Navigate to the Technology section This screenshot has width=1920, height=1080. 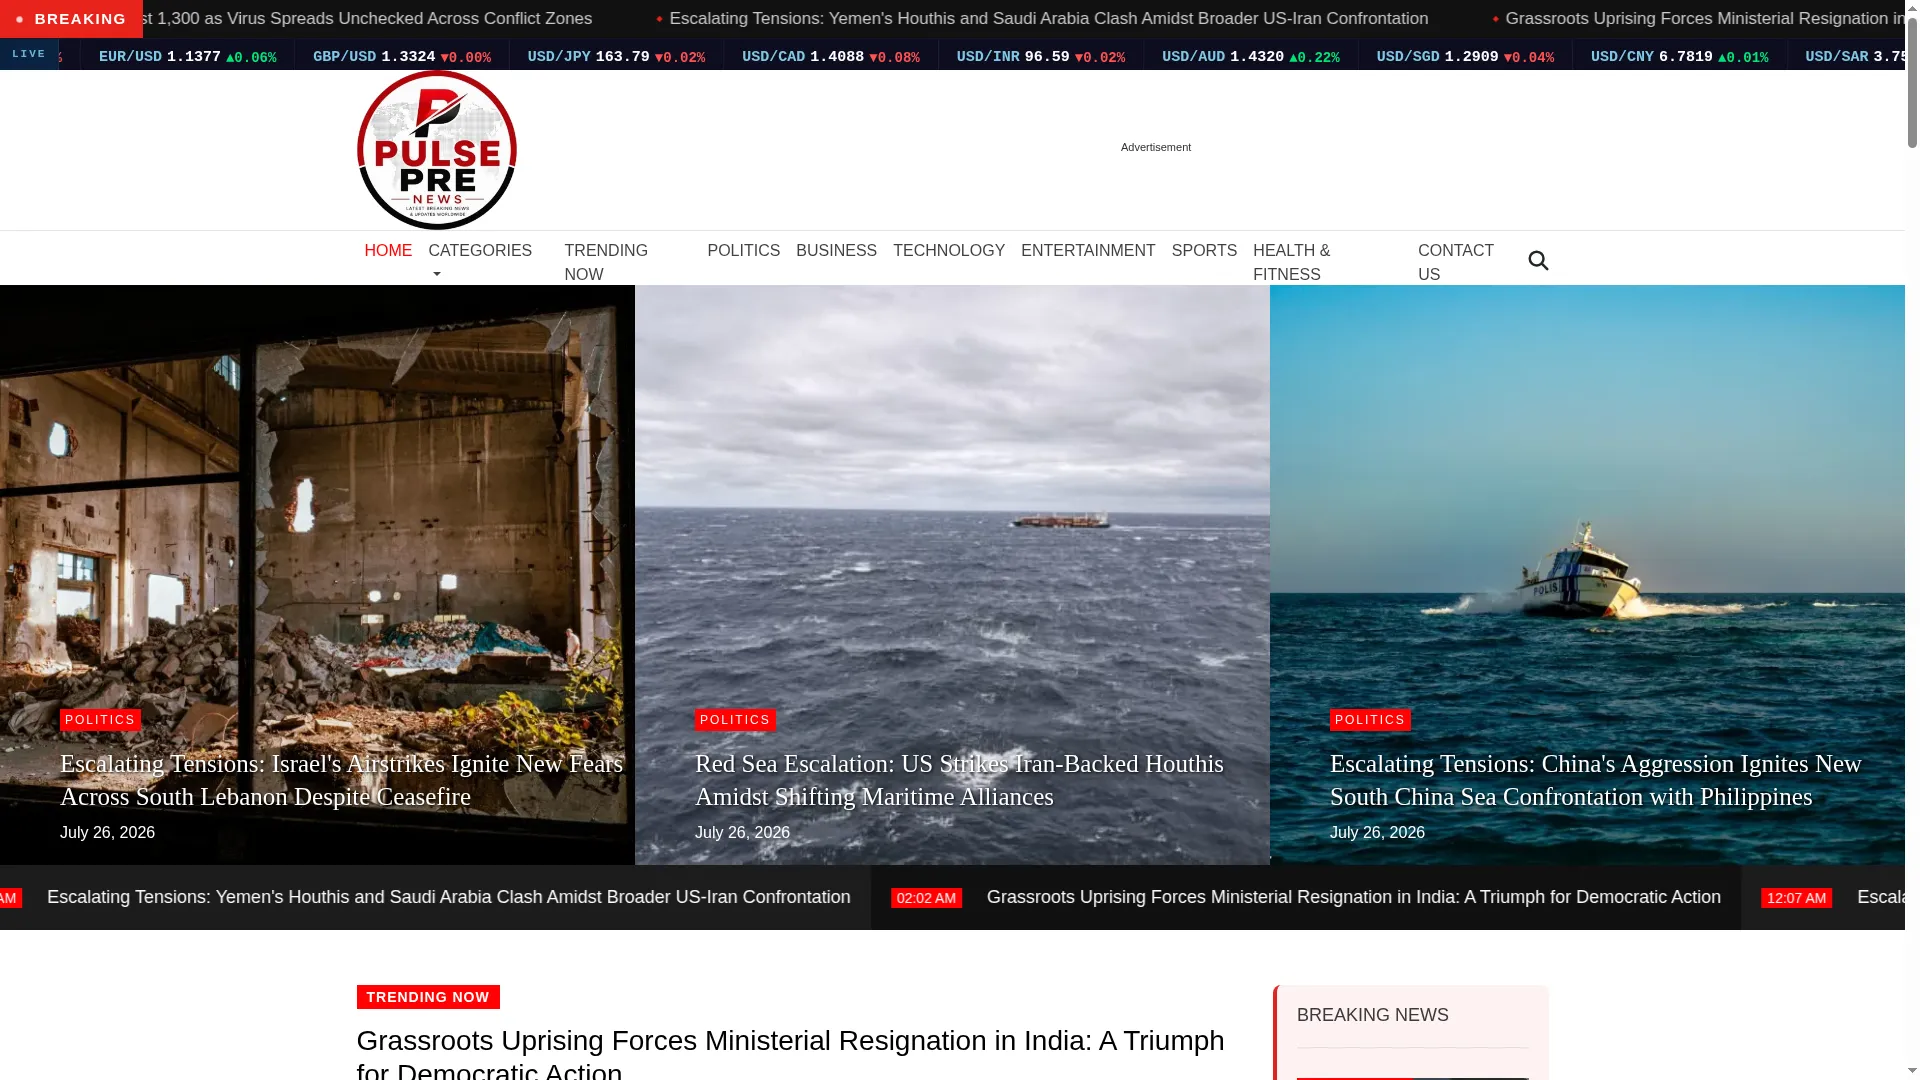pyautogui.click(x=949, y=251)
